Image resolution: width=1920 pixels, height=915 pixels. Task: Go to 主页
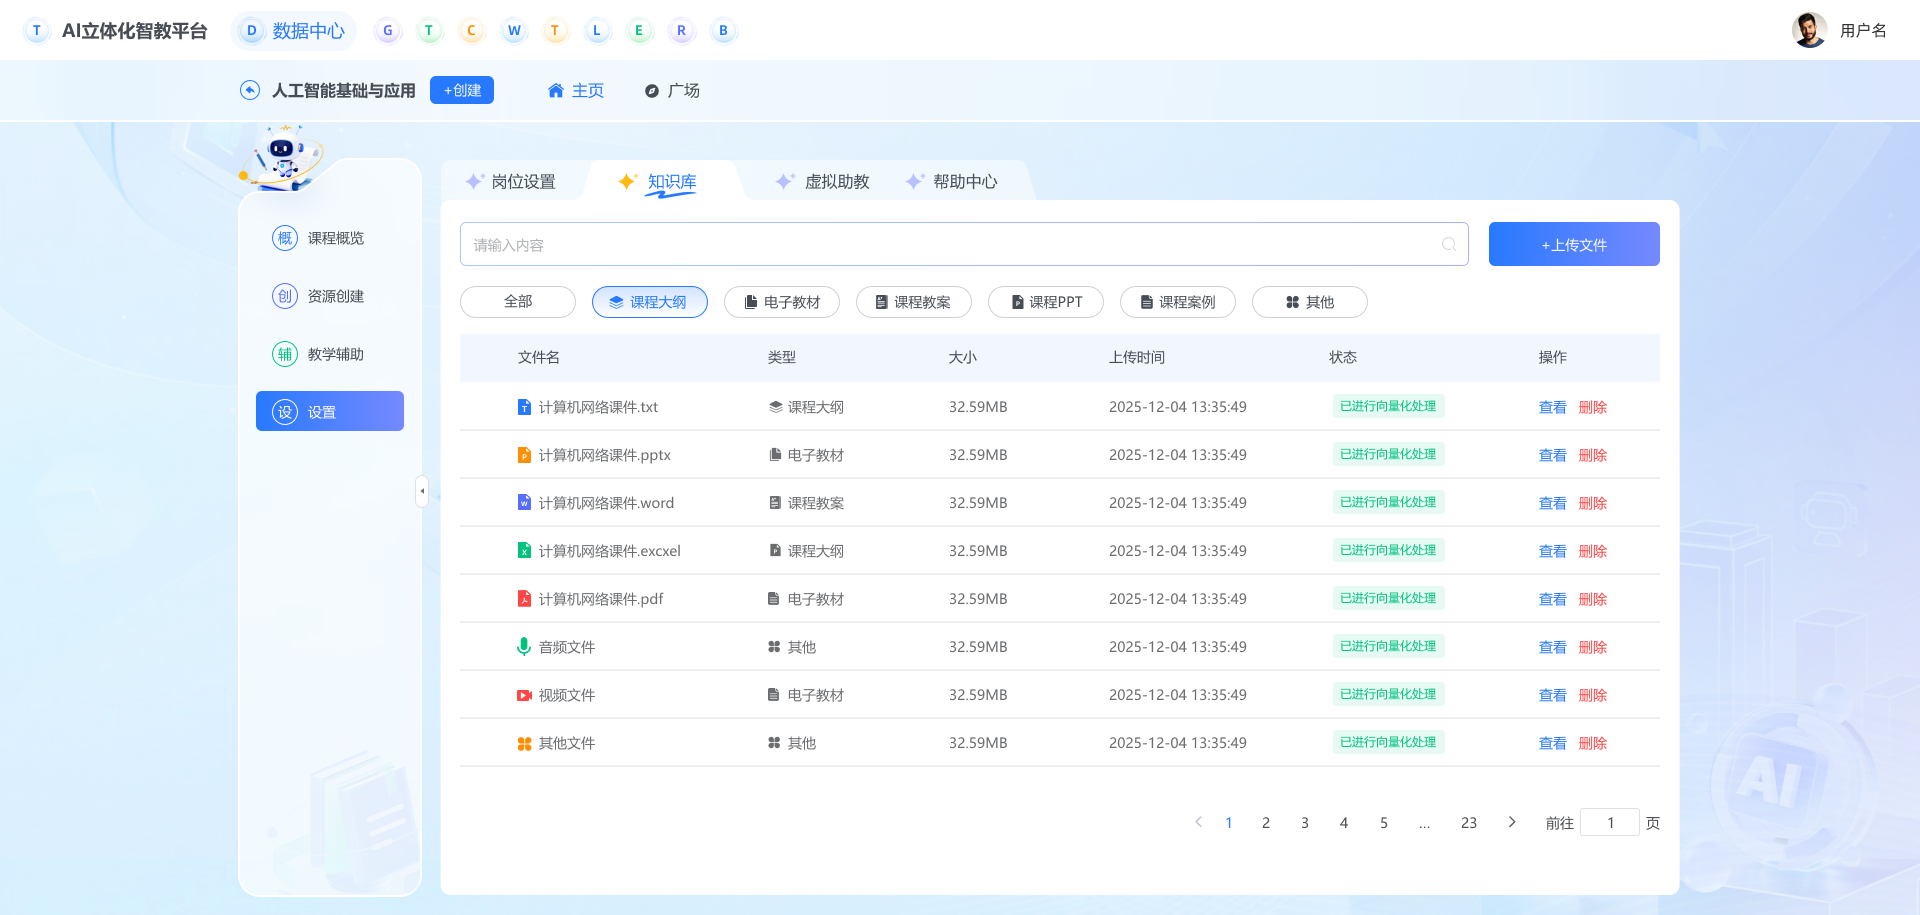pos(576,90)
